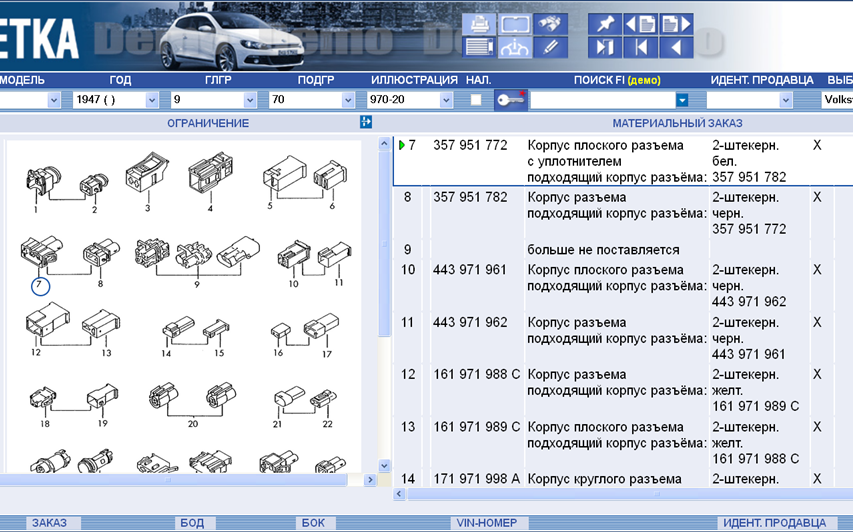Click parts table horizontal scroll left arrow

click(x=399, y=494)
